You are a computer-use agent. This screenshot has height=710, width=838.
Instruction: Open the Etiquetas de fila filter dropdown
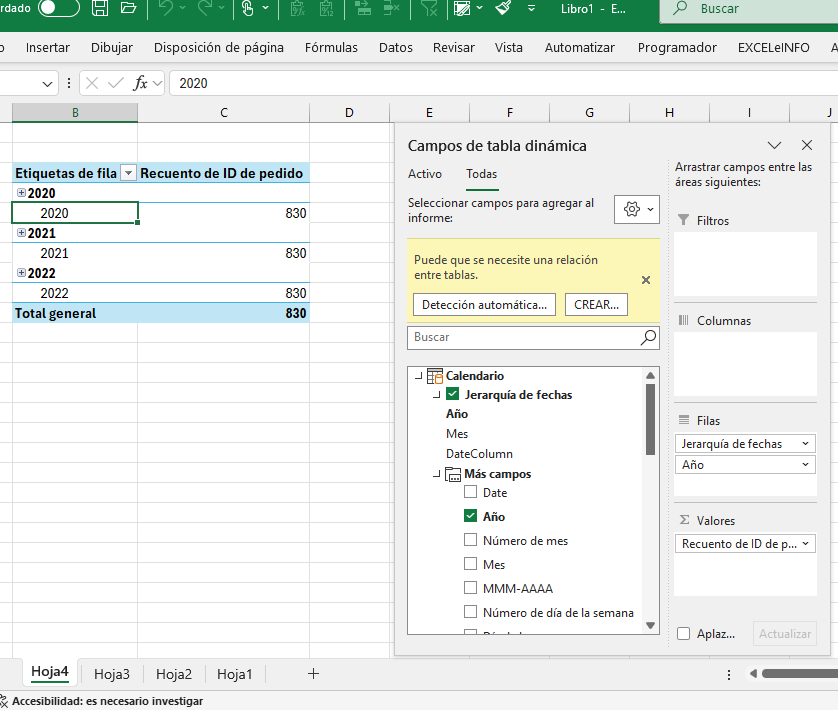128,173
